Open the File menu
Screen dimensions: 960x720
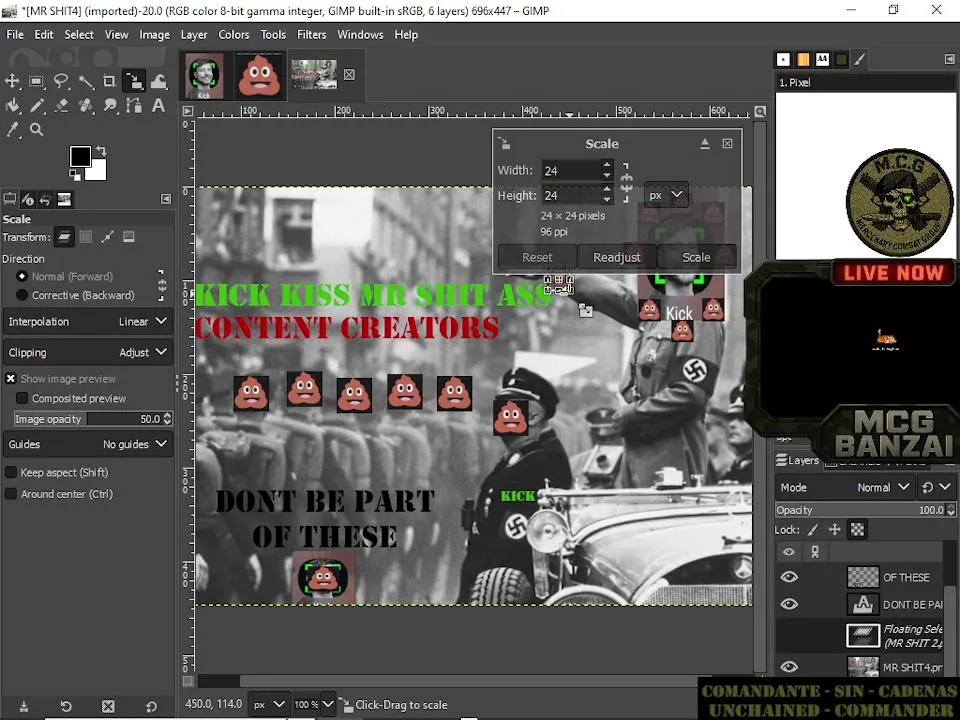coord(15,35)
